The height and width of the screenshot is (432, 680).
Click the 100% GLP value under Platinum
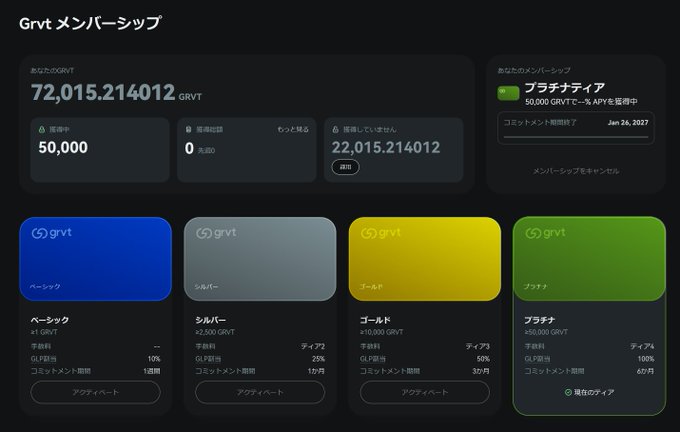tap(646, 359)
